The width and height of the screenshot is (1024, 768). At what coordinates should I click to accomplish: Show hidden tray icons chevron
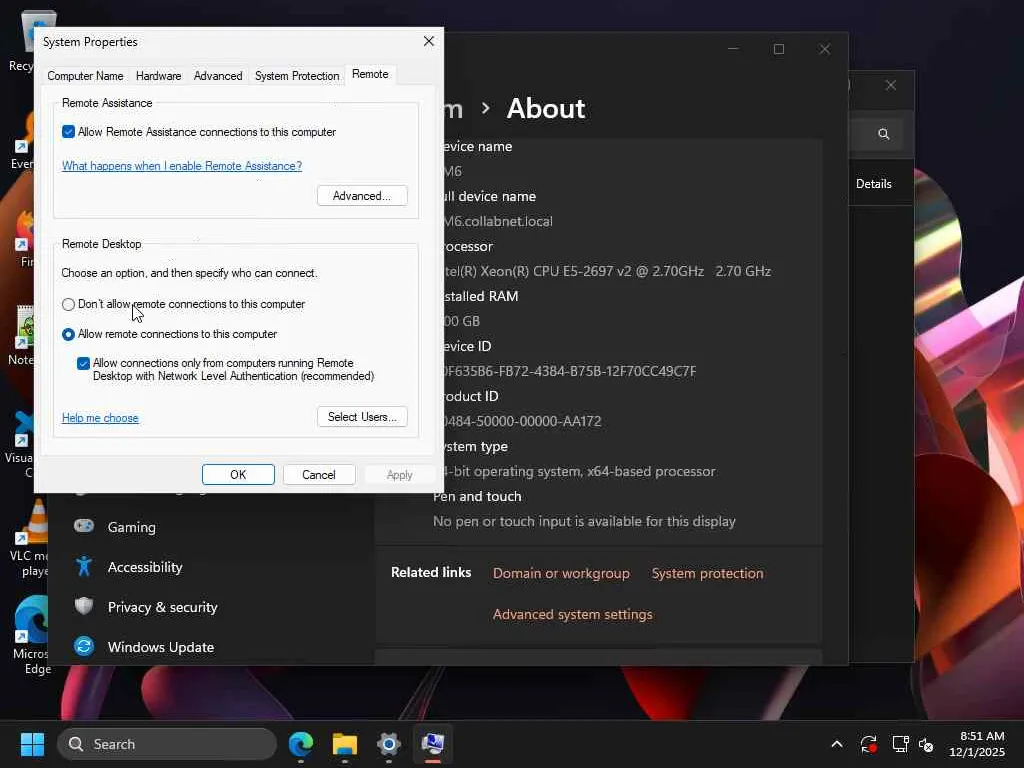(837, 744)
